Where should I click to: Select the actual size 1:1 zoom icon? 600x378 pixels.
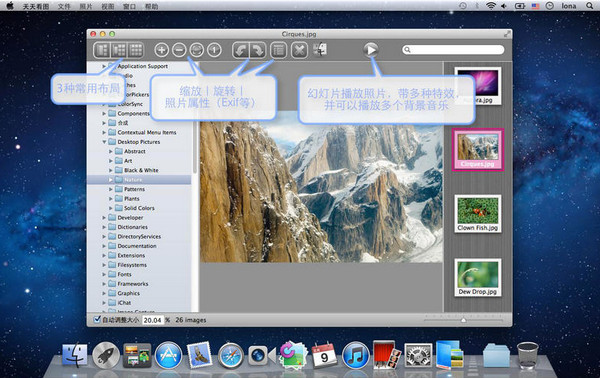click(x=214, y=50)
